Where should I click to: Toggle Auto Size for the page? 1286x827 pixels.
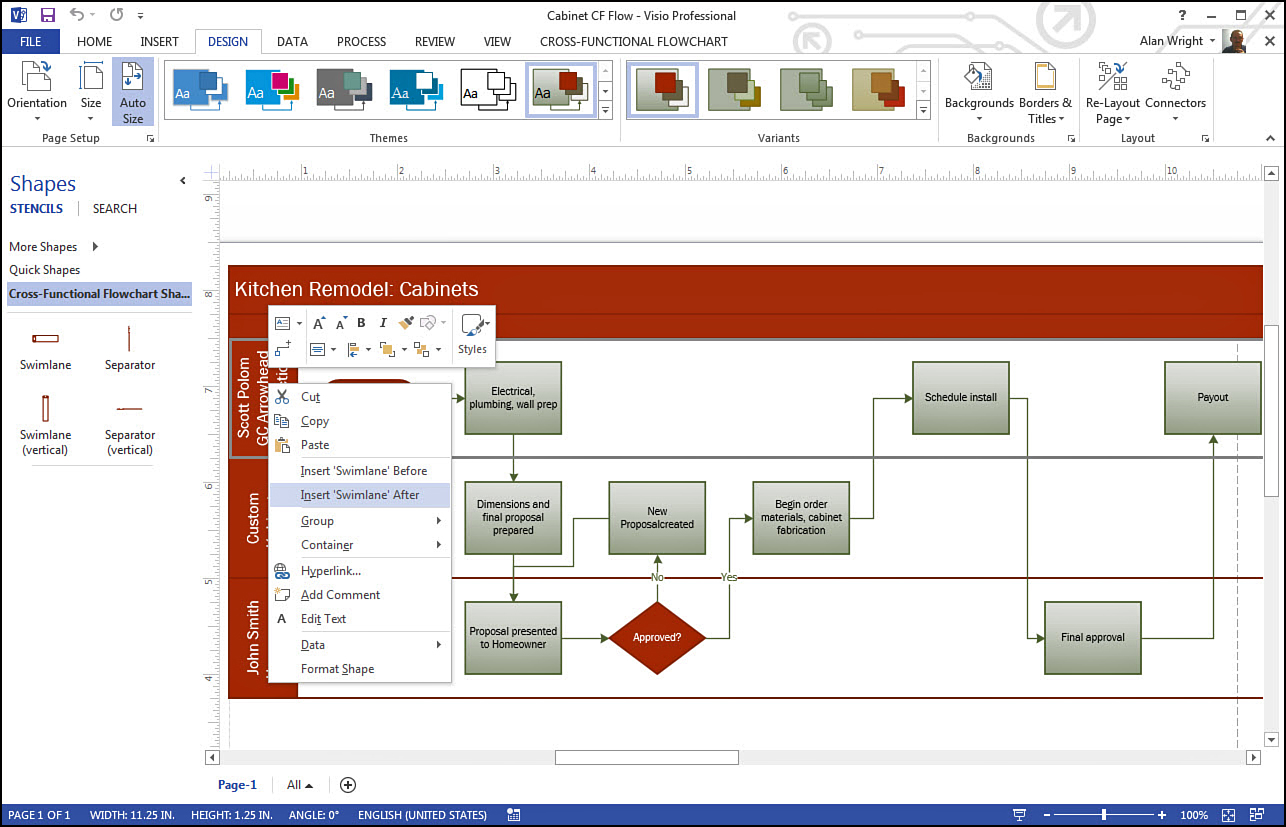click(133, 92)
